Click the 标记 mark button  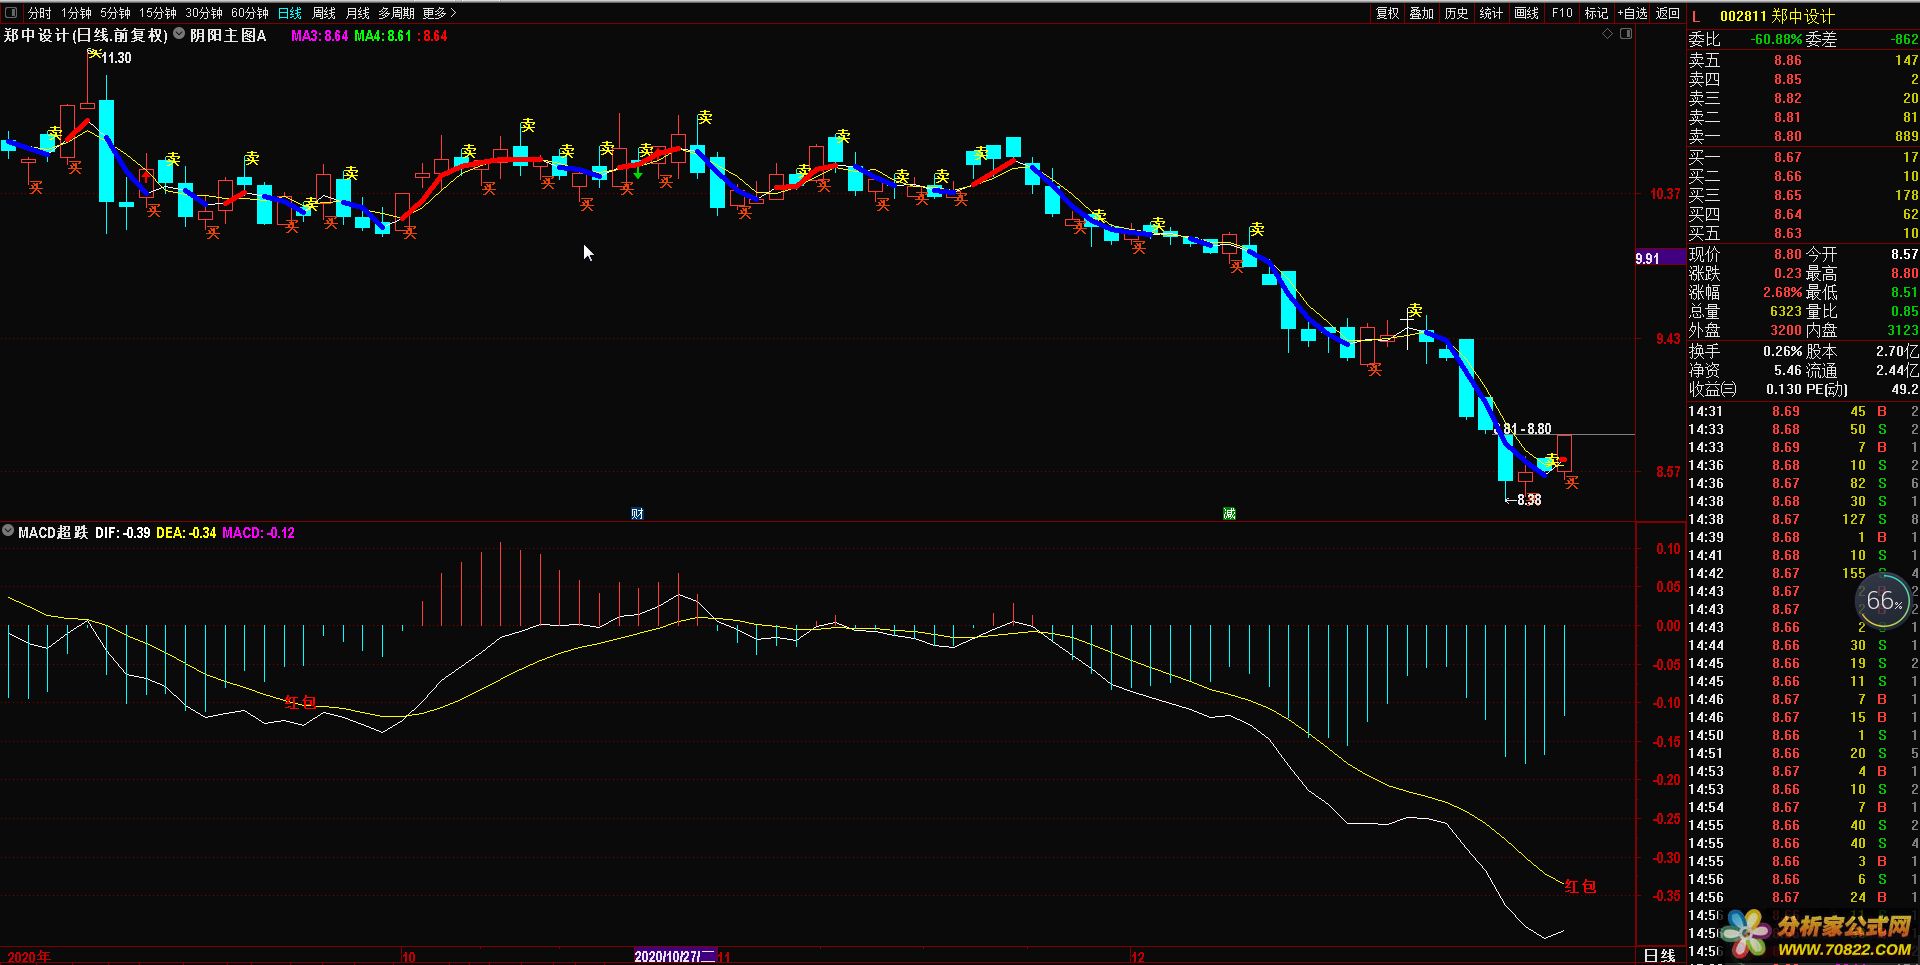(1597, 13)
